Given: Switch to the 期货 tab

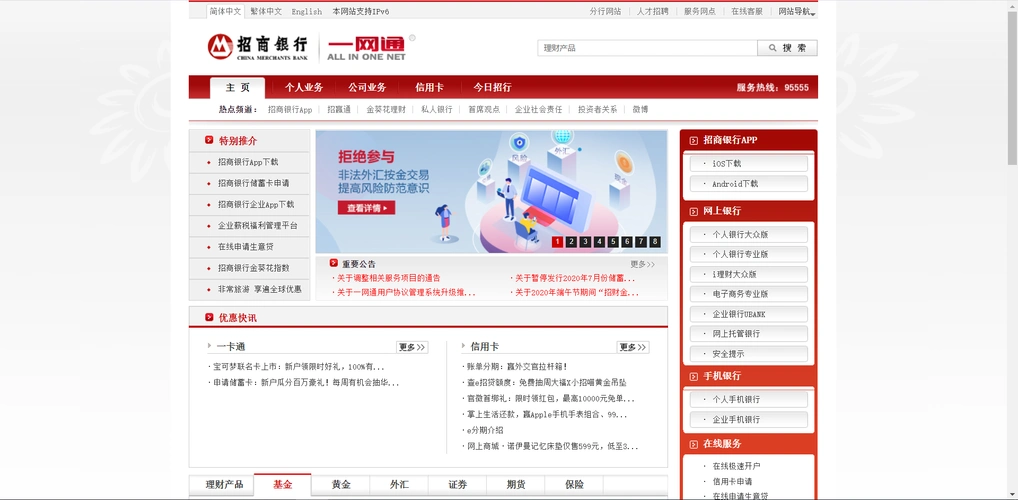Looking at the screenshot, I should [516, 484].
